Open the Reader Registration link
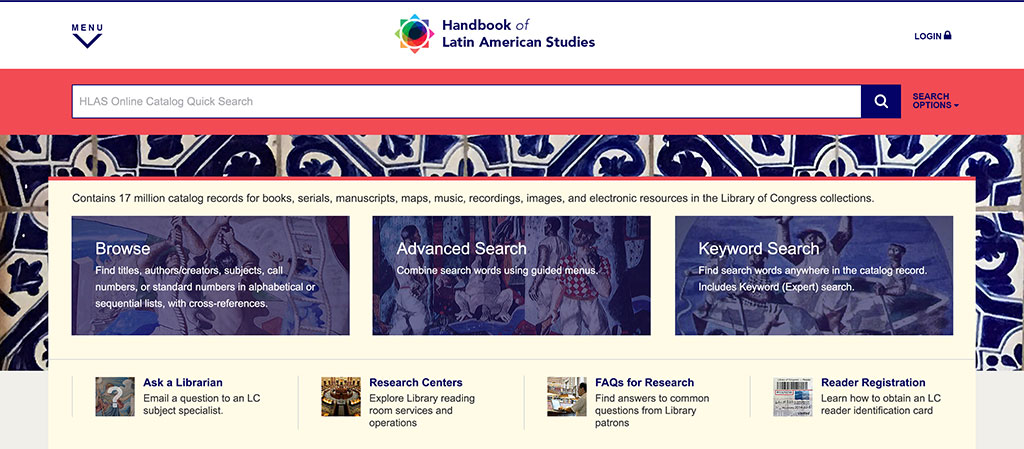This screenshot has width=1024, height=449. 873,382
